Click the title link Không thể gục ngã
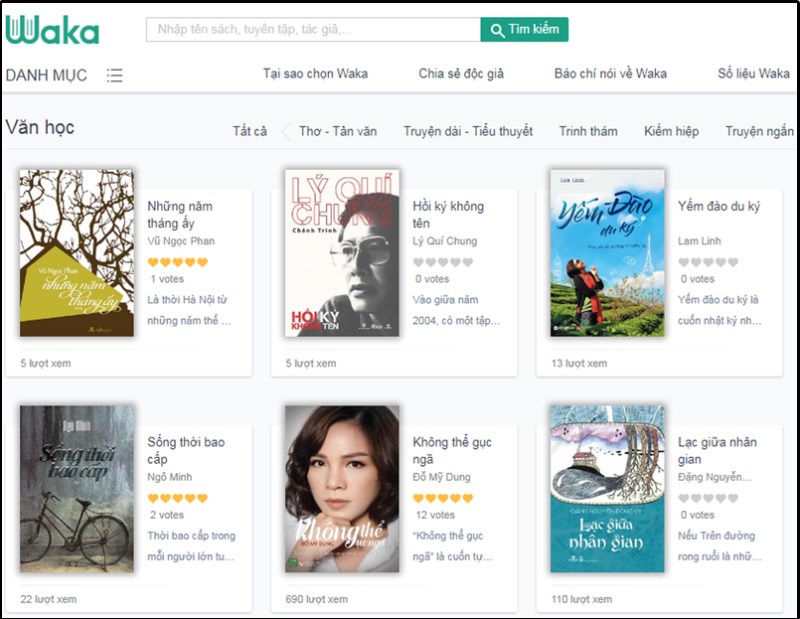Viewport: 800px width, 619px height. click(452, 451)
